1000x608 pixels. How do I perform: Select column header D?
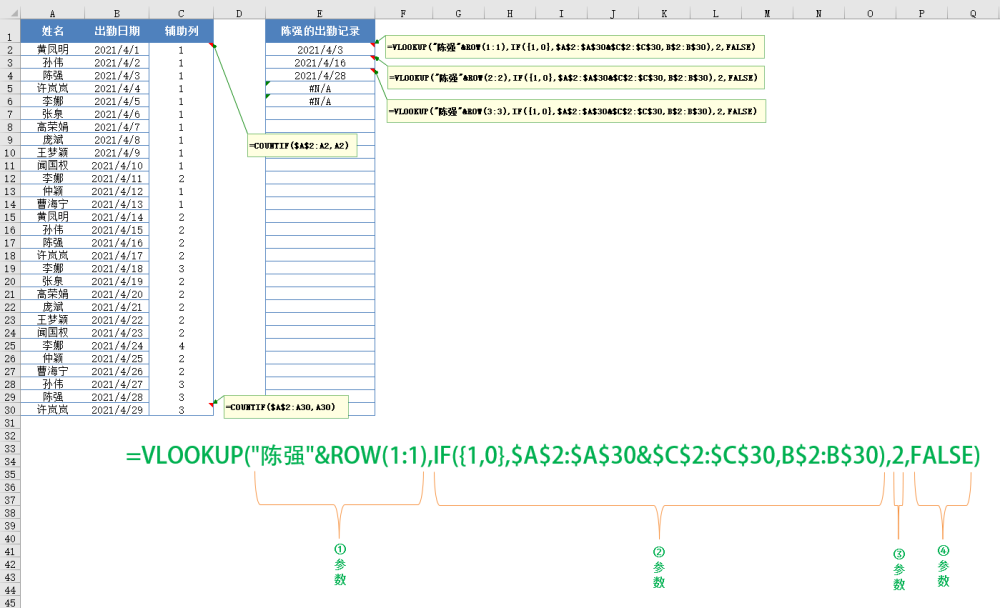click(x=239, y=13)
